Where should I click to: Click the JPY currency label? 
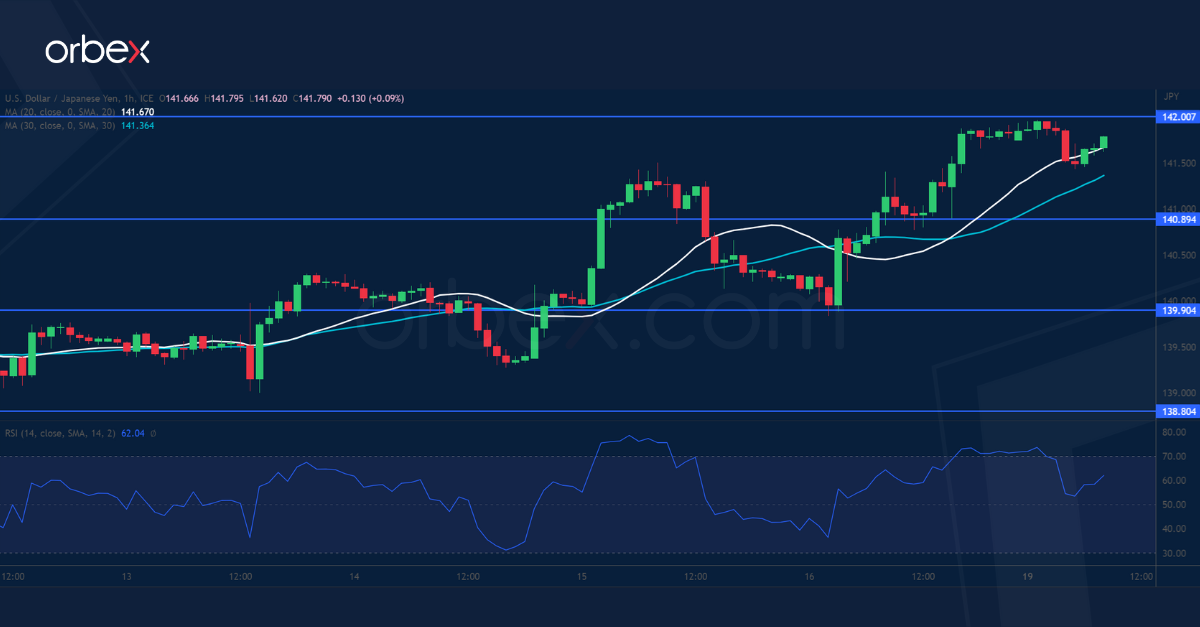[x=1172, y=96]
